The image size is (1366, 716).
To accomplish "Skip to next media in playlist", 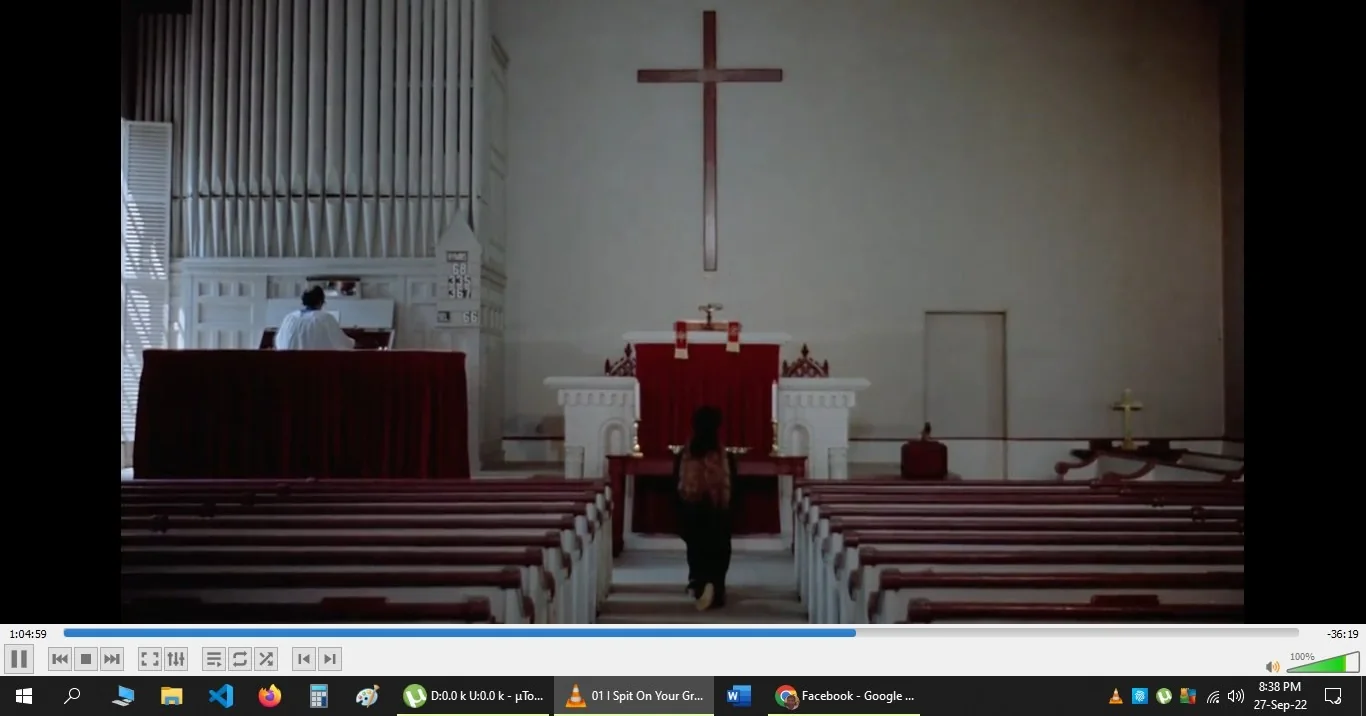I will pos(112,659).
